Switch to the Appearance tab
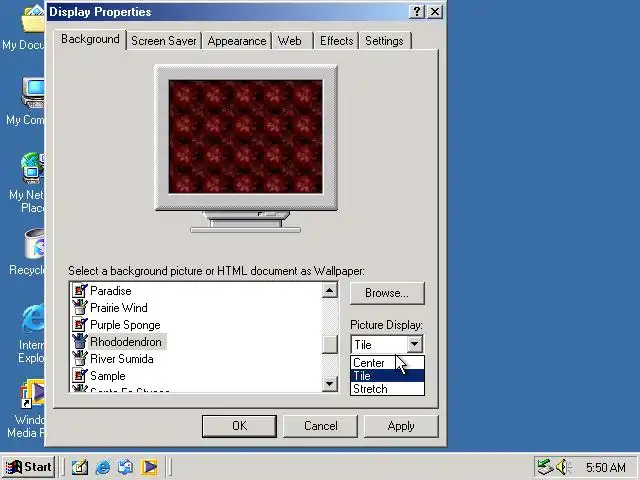This screenshot has width=640, height=480. point(237,41)
